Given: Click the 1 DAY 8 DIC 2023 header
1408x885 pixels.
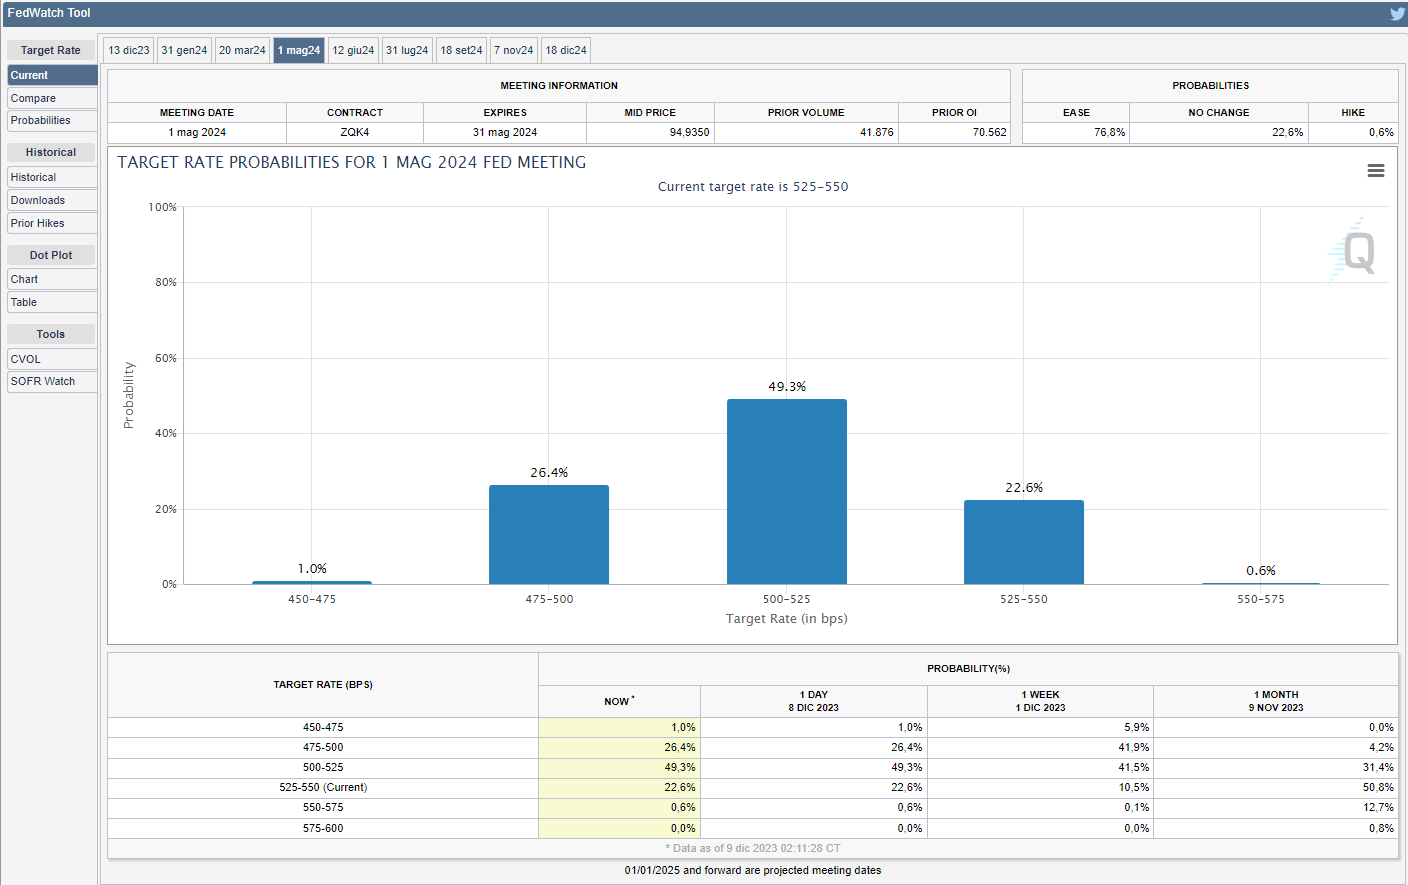Looking at the screenshot, I should point(814,701).
